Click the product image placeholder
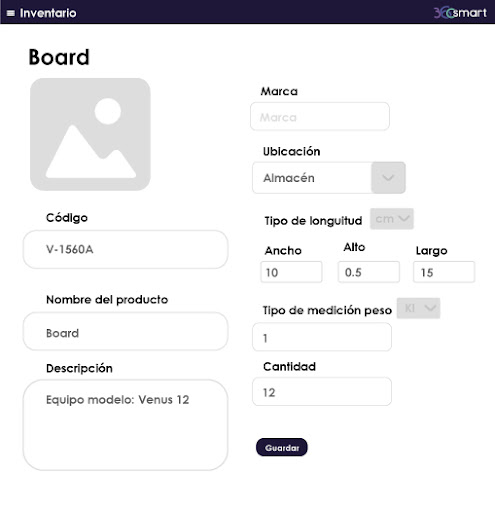The height and width of the screenshot is (512, 495). [x=90, y=134]
